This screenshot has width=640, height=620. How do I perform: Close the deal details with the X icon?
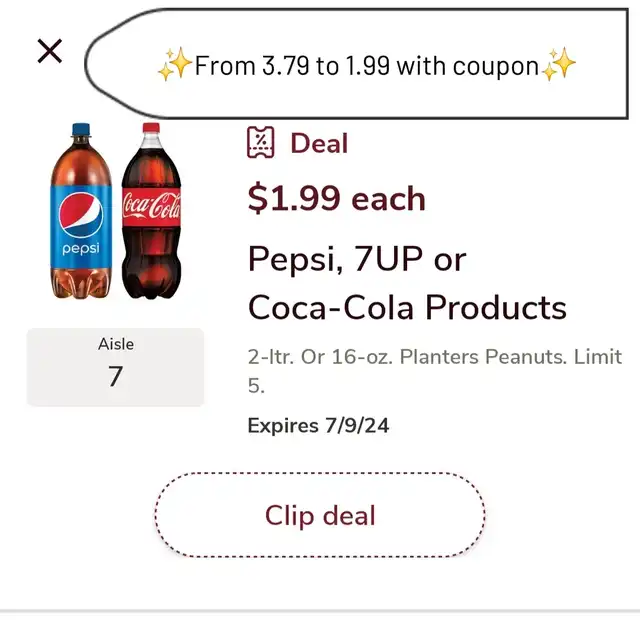pos(50,51)
